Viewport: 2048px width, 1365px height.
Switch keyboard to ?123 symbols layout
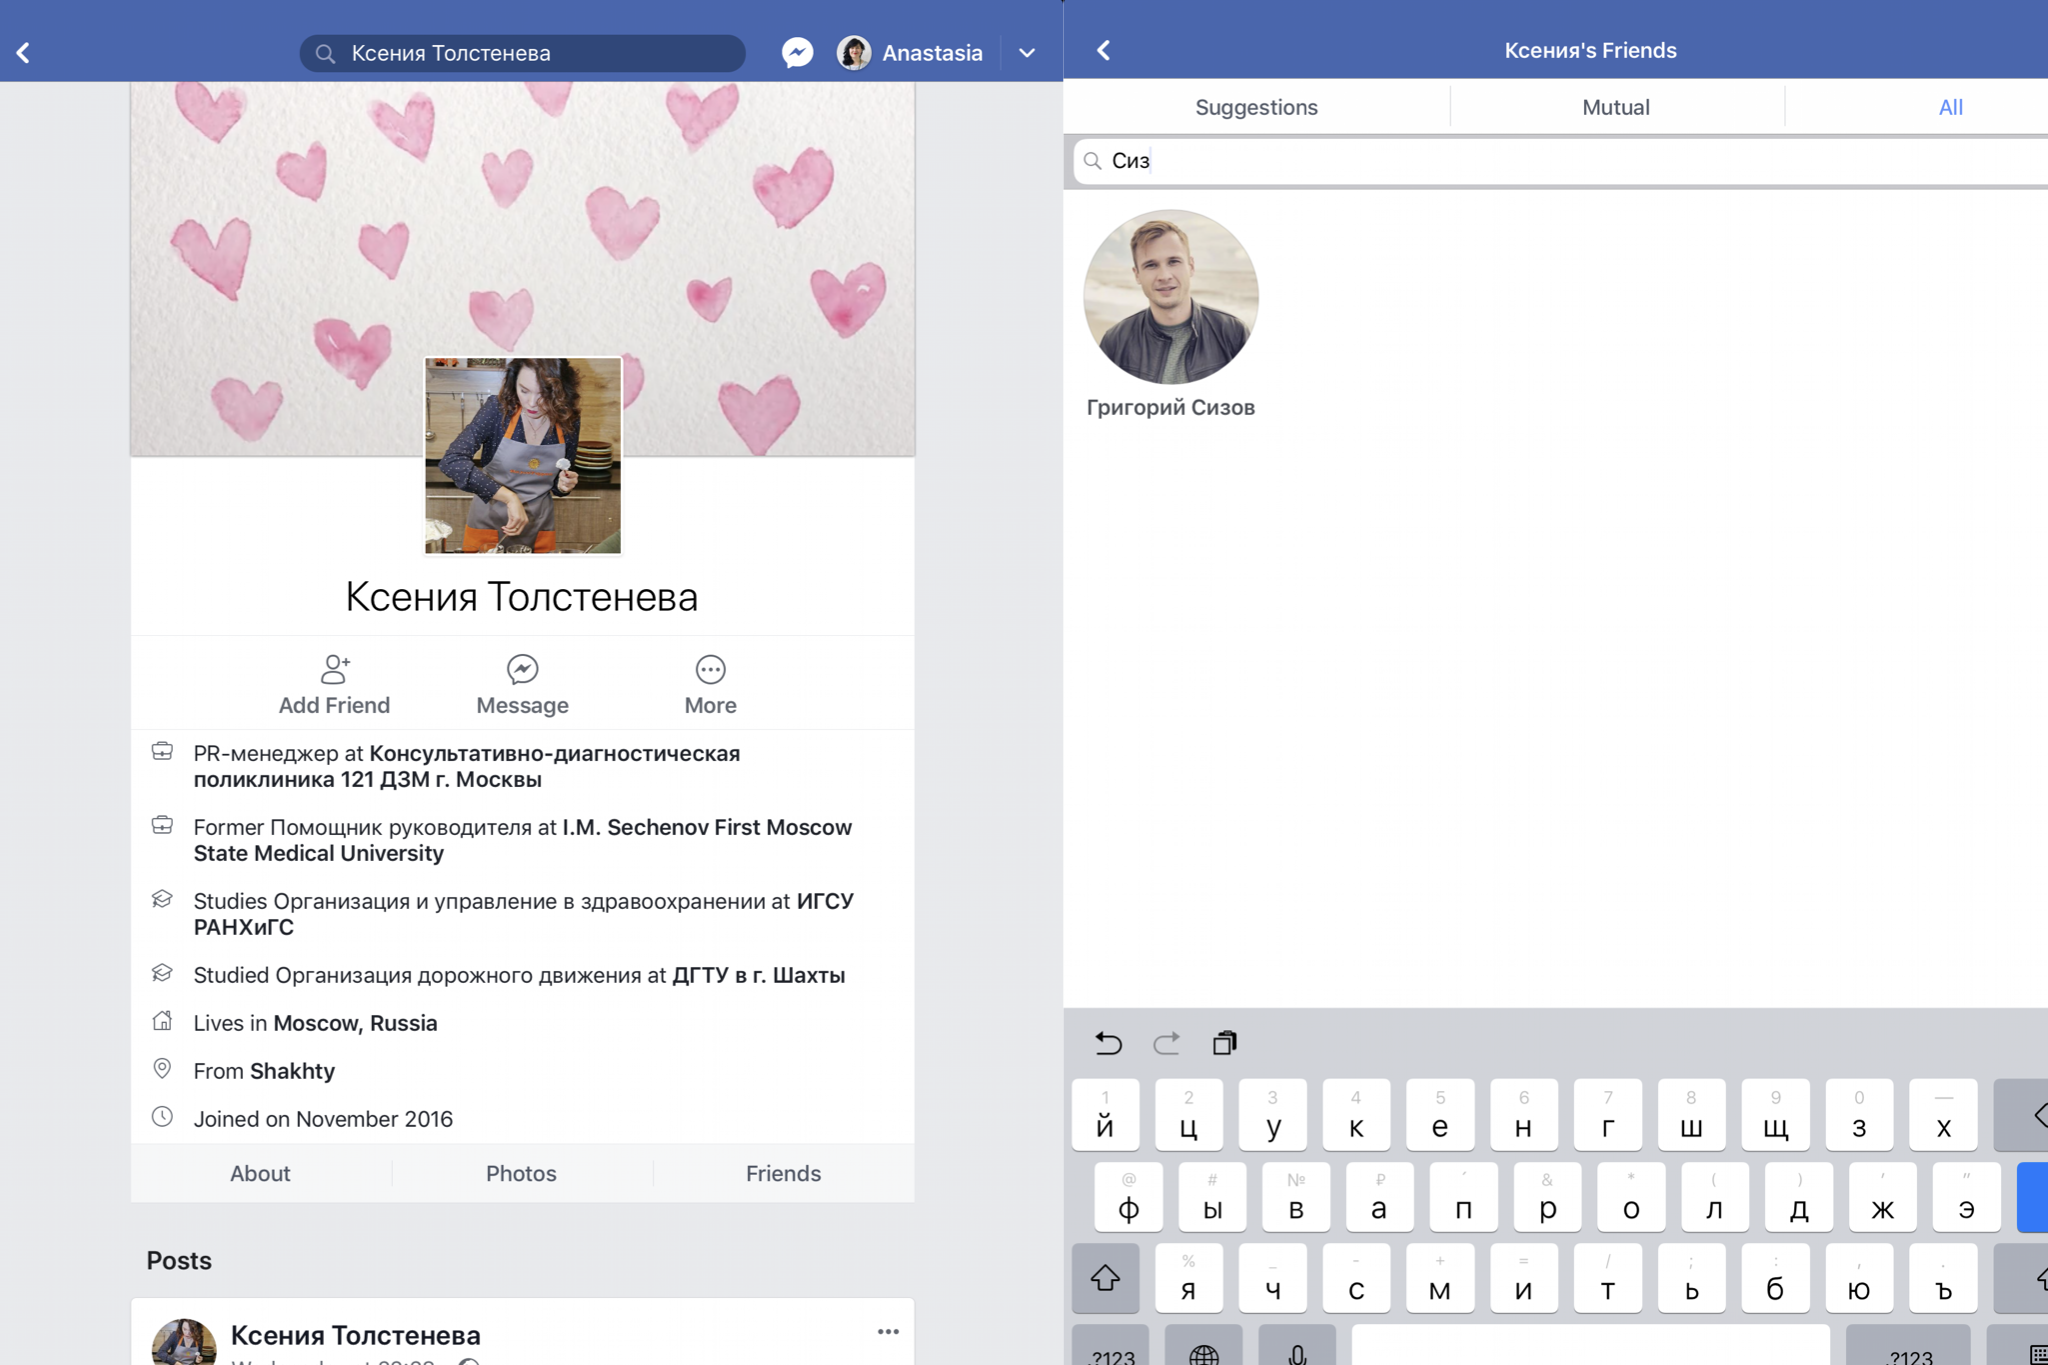pyautogui.click(x=1111, y=1352)
